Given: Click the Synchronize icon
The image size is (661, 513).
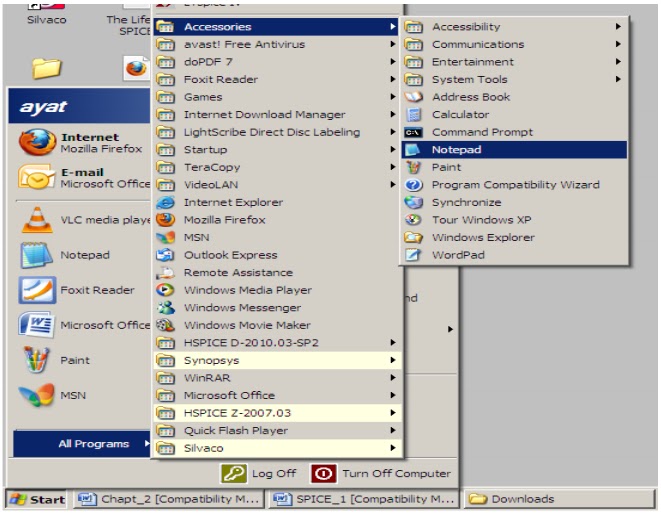Looking at the screenshot, I should (413, 202).
